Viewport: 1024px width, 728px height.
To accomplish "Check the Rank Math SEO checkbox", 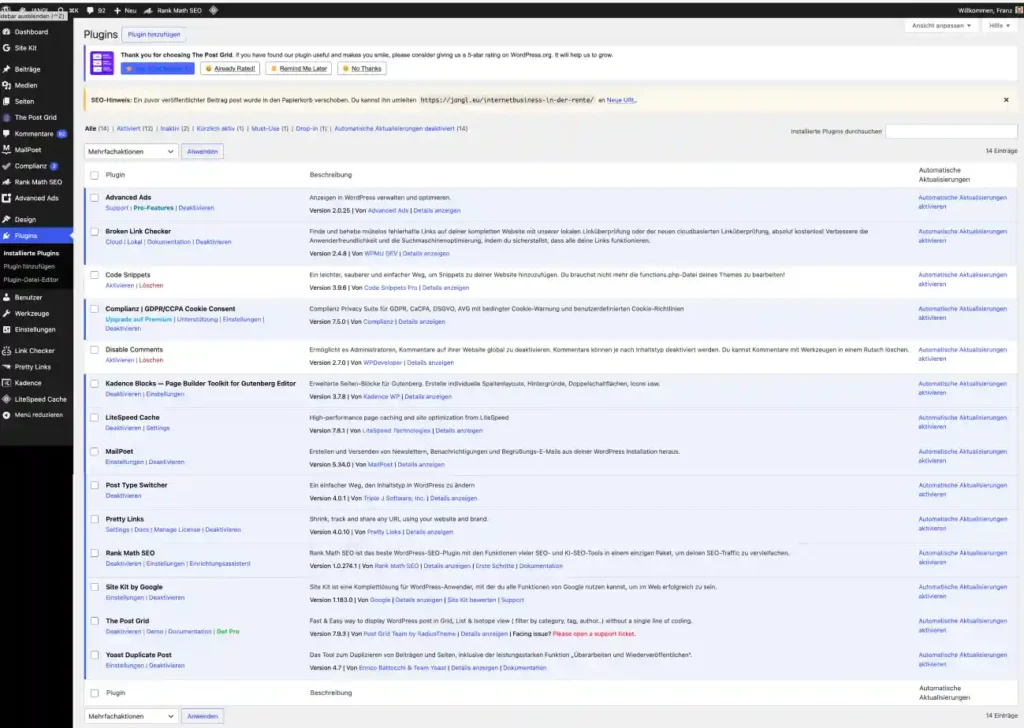I will pyautogui.click(x=95, y=553).
